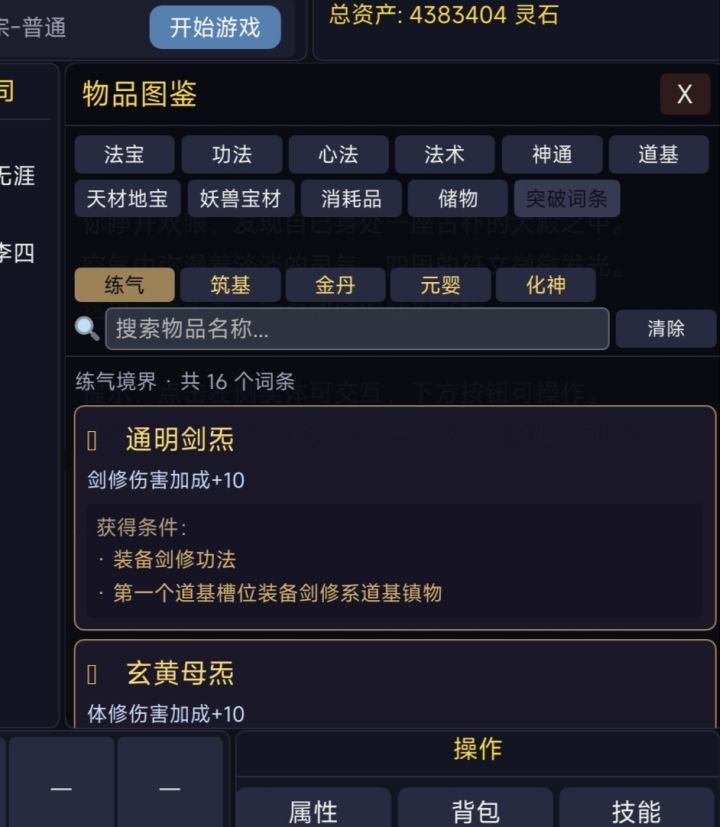Select the 化神 realm filter
Image resolution: width=720 pixels, height=827 pixels.
[546, 285]
